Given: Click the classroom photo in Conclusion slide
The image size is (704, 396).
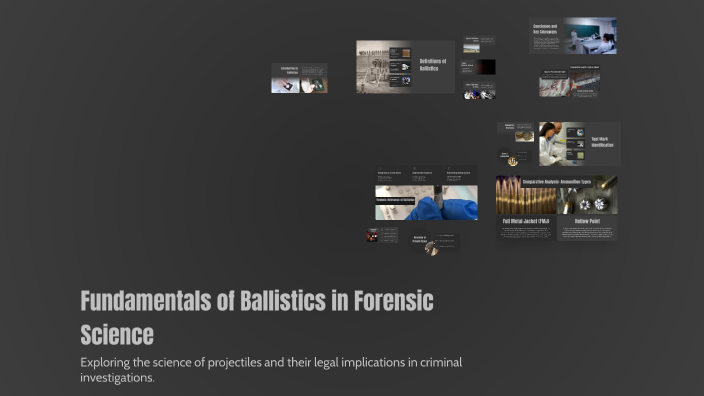Looking at the screenshot, I should [591, 36].
